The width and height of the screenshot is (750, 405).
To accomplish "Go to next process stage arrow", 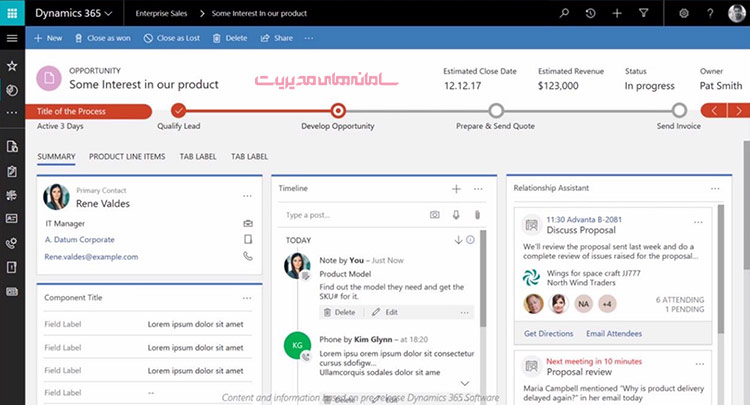I will [739, 111].
